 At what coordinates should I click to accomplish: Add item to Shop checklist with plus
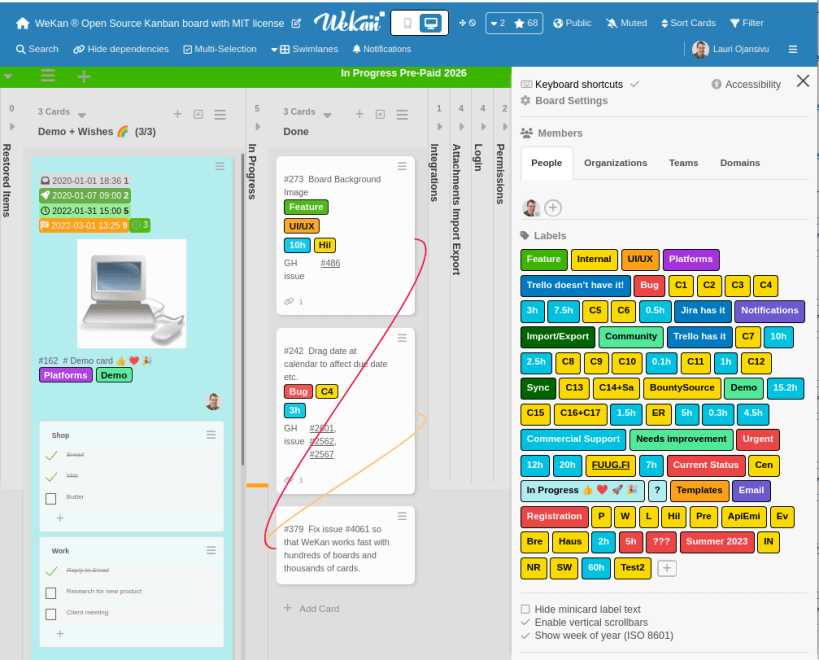(x=60, y=518)
